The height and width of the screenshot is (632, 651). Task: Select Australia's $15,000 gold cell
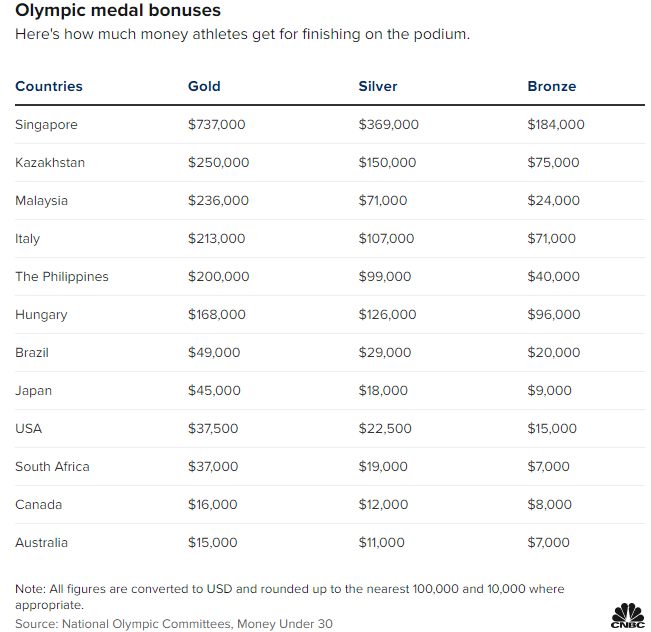(x=213, y=543)
